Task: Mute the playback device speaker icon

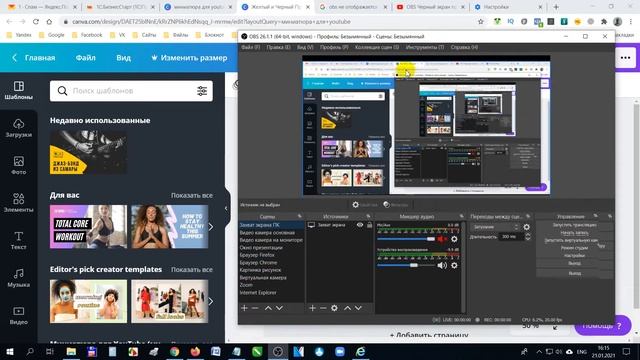Action: [x=442, y=265]
